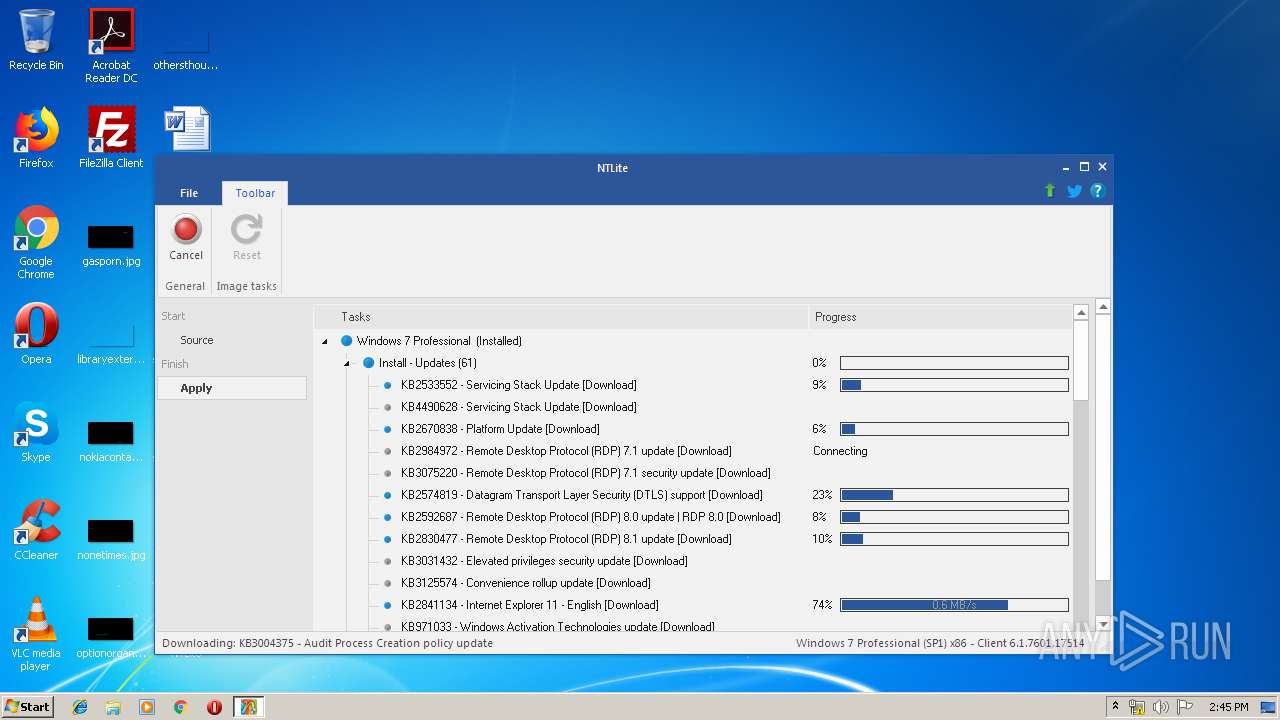
Task: Cancel the running NTLite task
Action: (186, 238)
